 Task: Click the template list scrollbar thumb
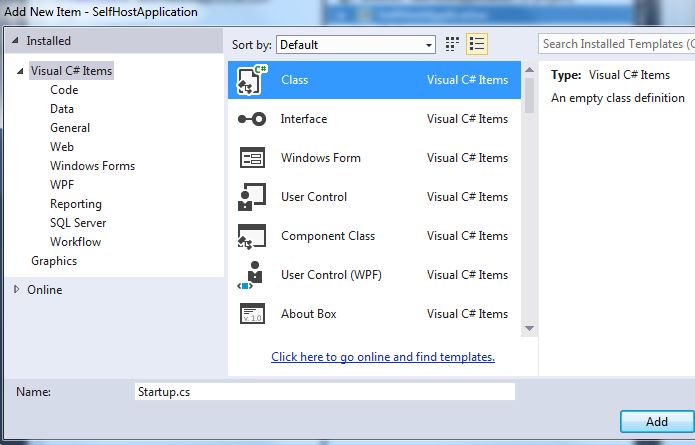[x=529, y=95]
